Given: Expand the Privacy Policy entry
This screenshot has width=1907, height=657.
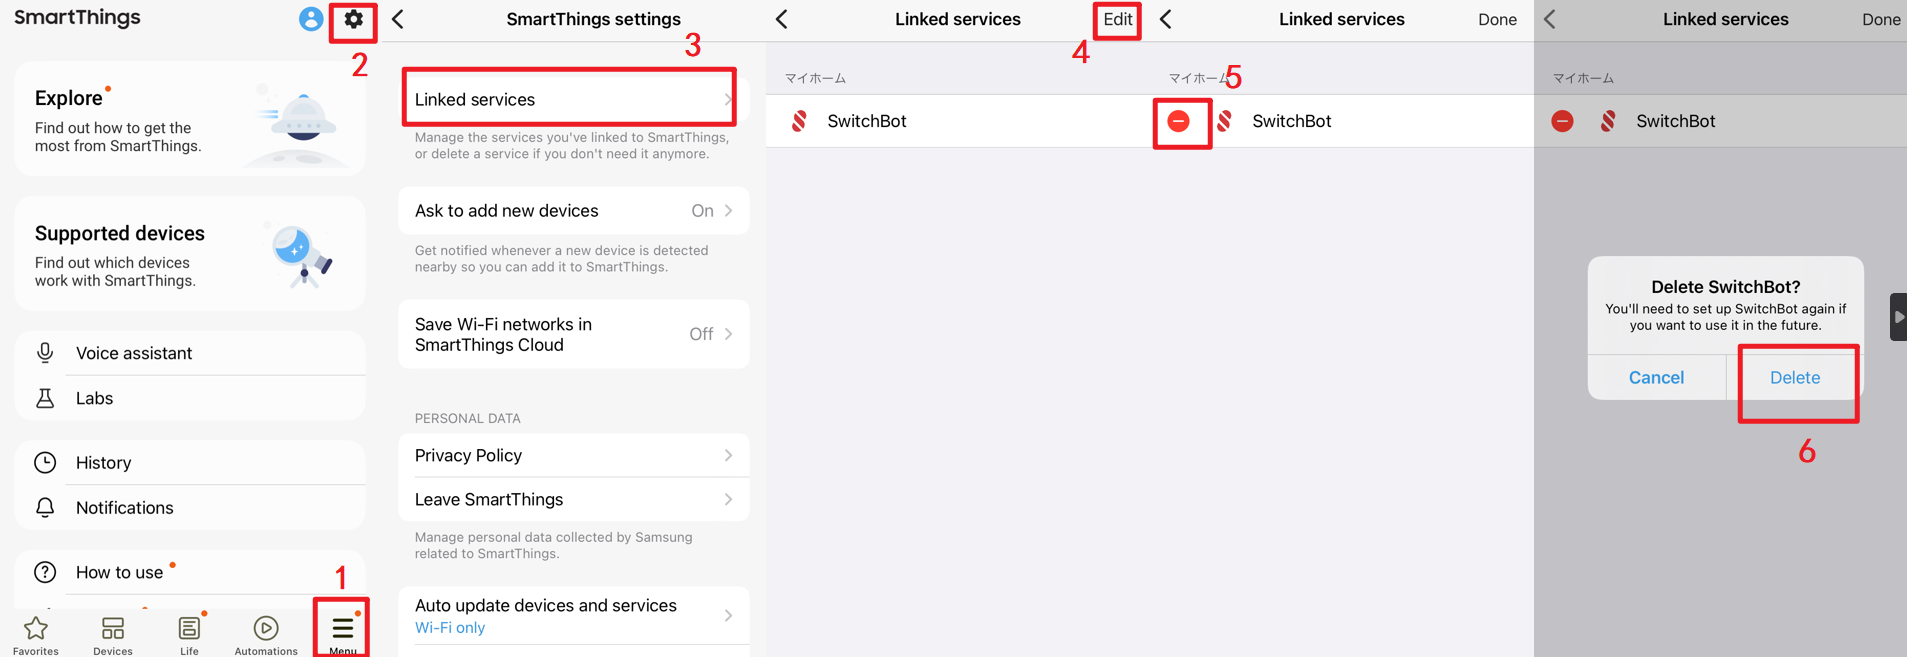Looking at the screenshot, I should click(573, 455).
